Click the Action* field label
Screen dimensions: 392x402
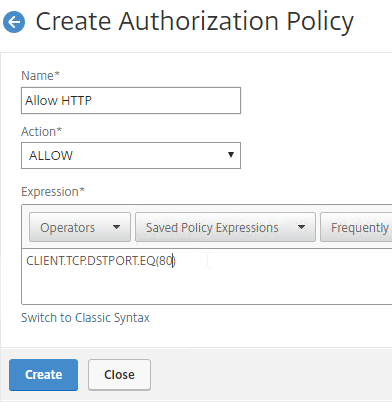point(41,132)
